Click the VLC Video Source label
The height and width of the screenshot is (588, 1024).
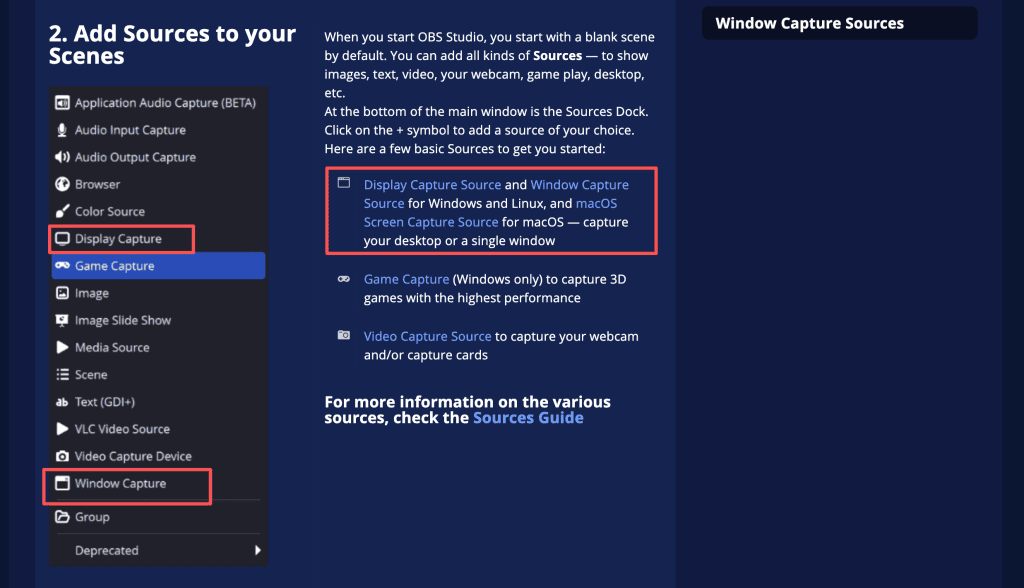(122, 429)
